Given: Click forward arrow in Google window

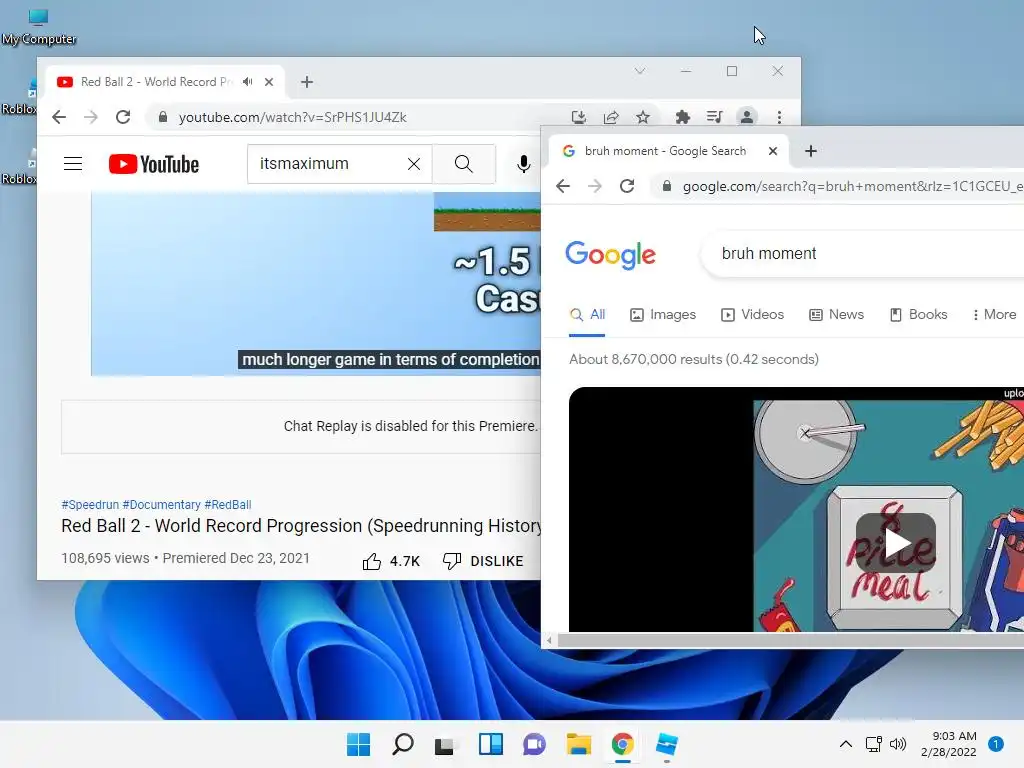Looking at the screenshot, I should click(595, 186).
